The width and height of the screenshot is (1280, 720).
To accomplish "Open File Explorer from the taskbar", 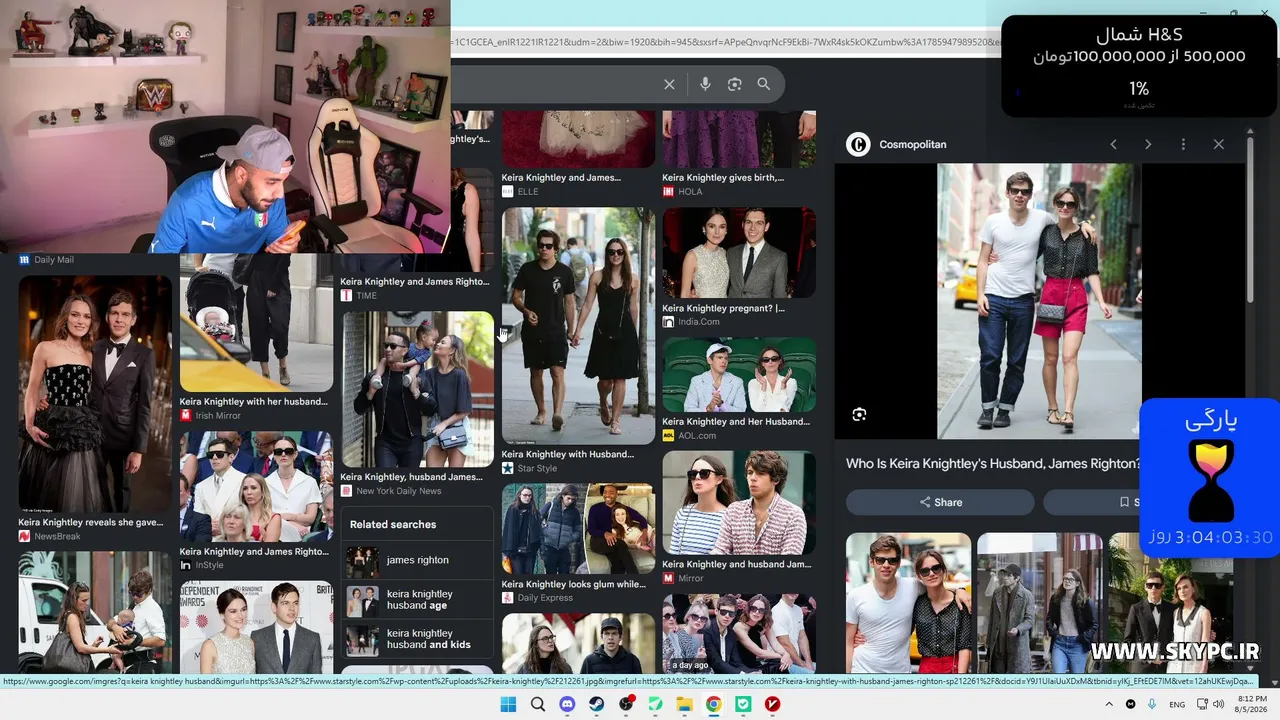I will [x=685, y=704].
